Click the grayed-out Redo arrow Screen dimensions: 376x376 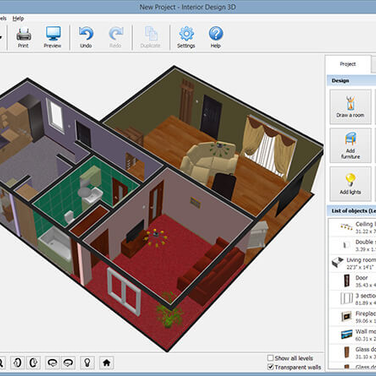(x=115, y=37)
